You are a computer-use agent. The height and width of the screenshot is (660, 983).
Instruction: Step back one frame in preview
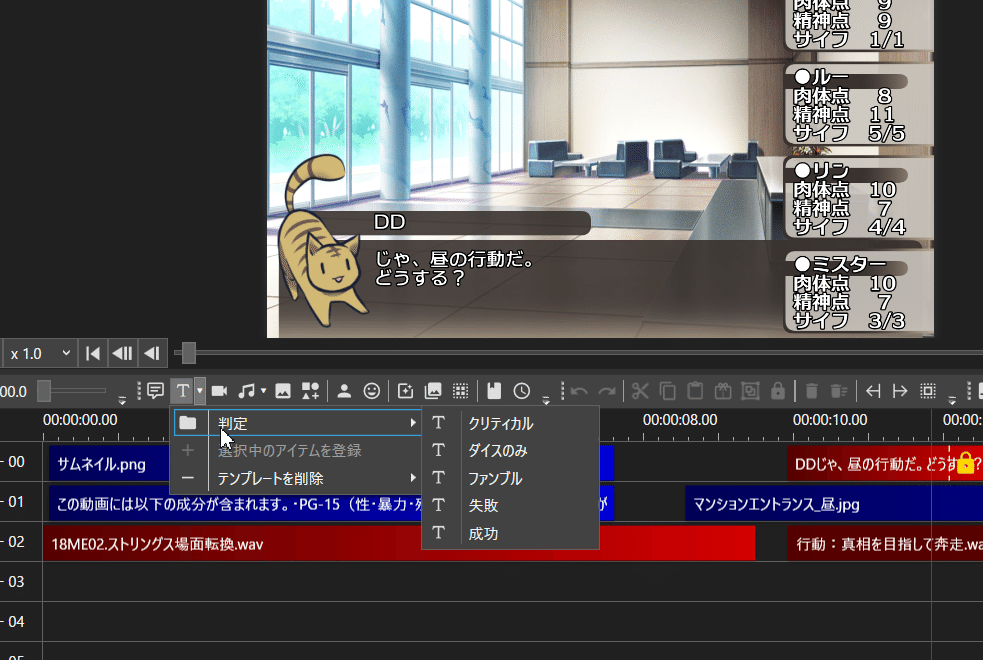point(122,354)
